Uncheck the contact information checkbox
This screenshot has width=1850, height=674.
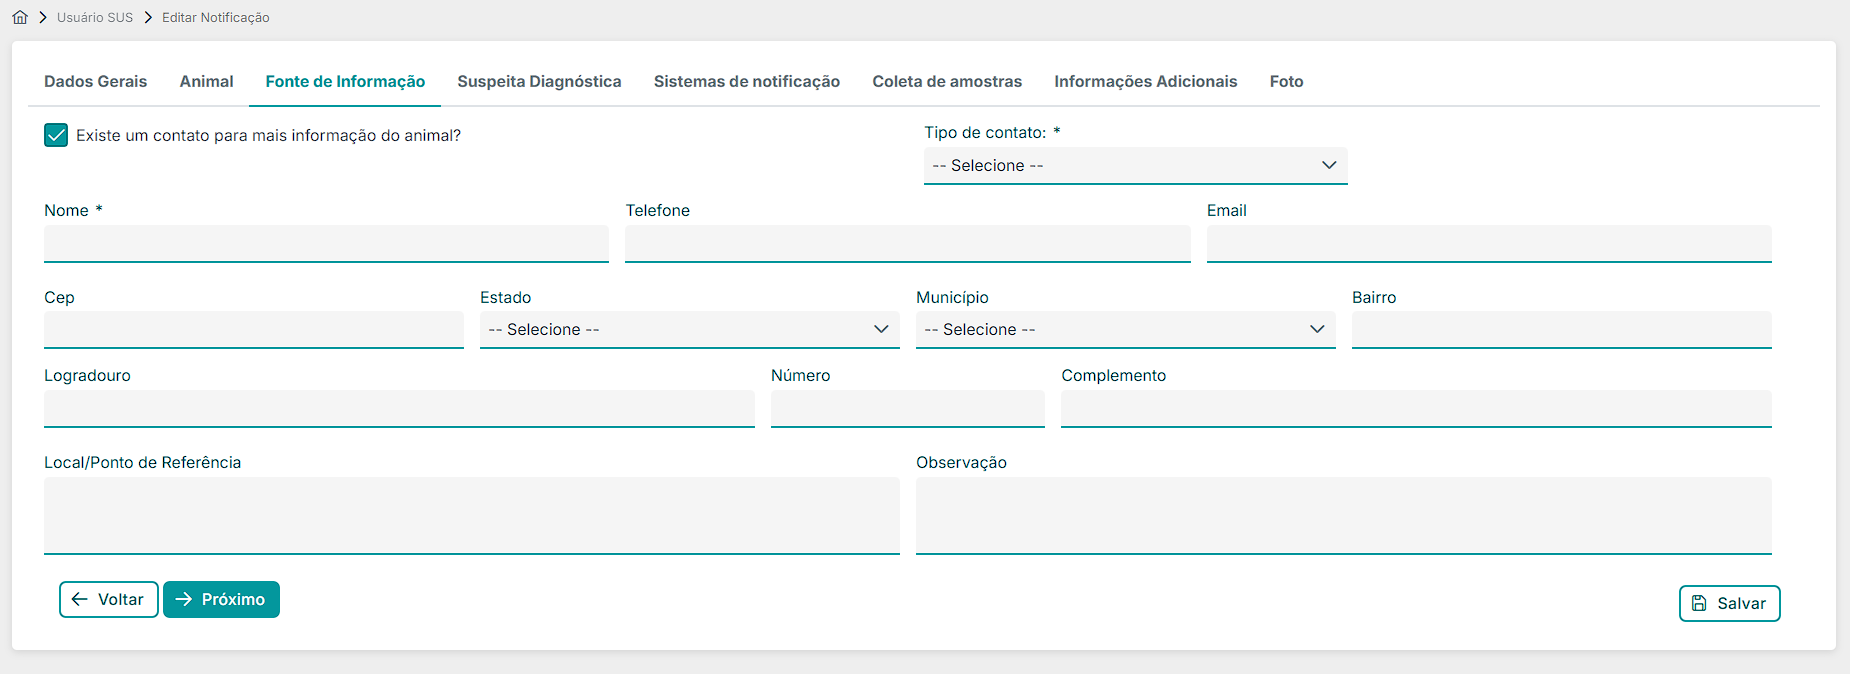(56, 135)
